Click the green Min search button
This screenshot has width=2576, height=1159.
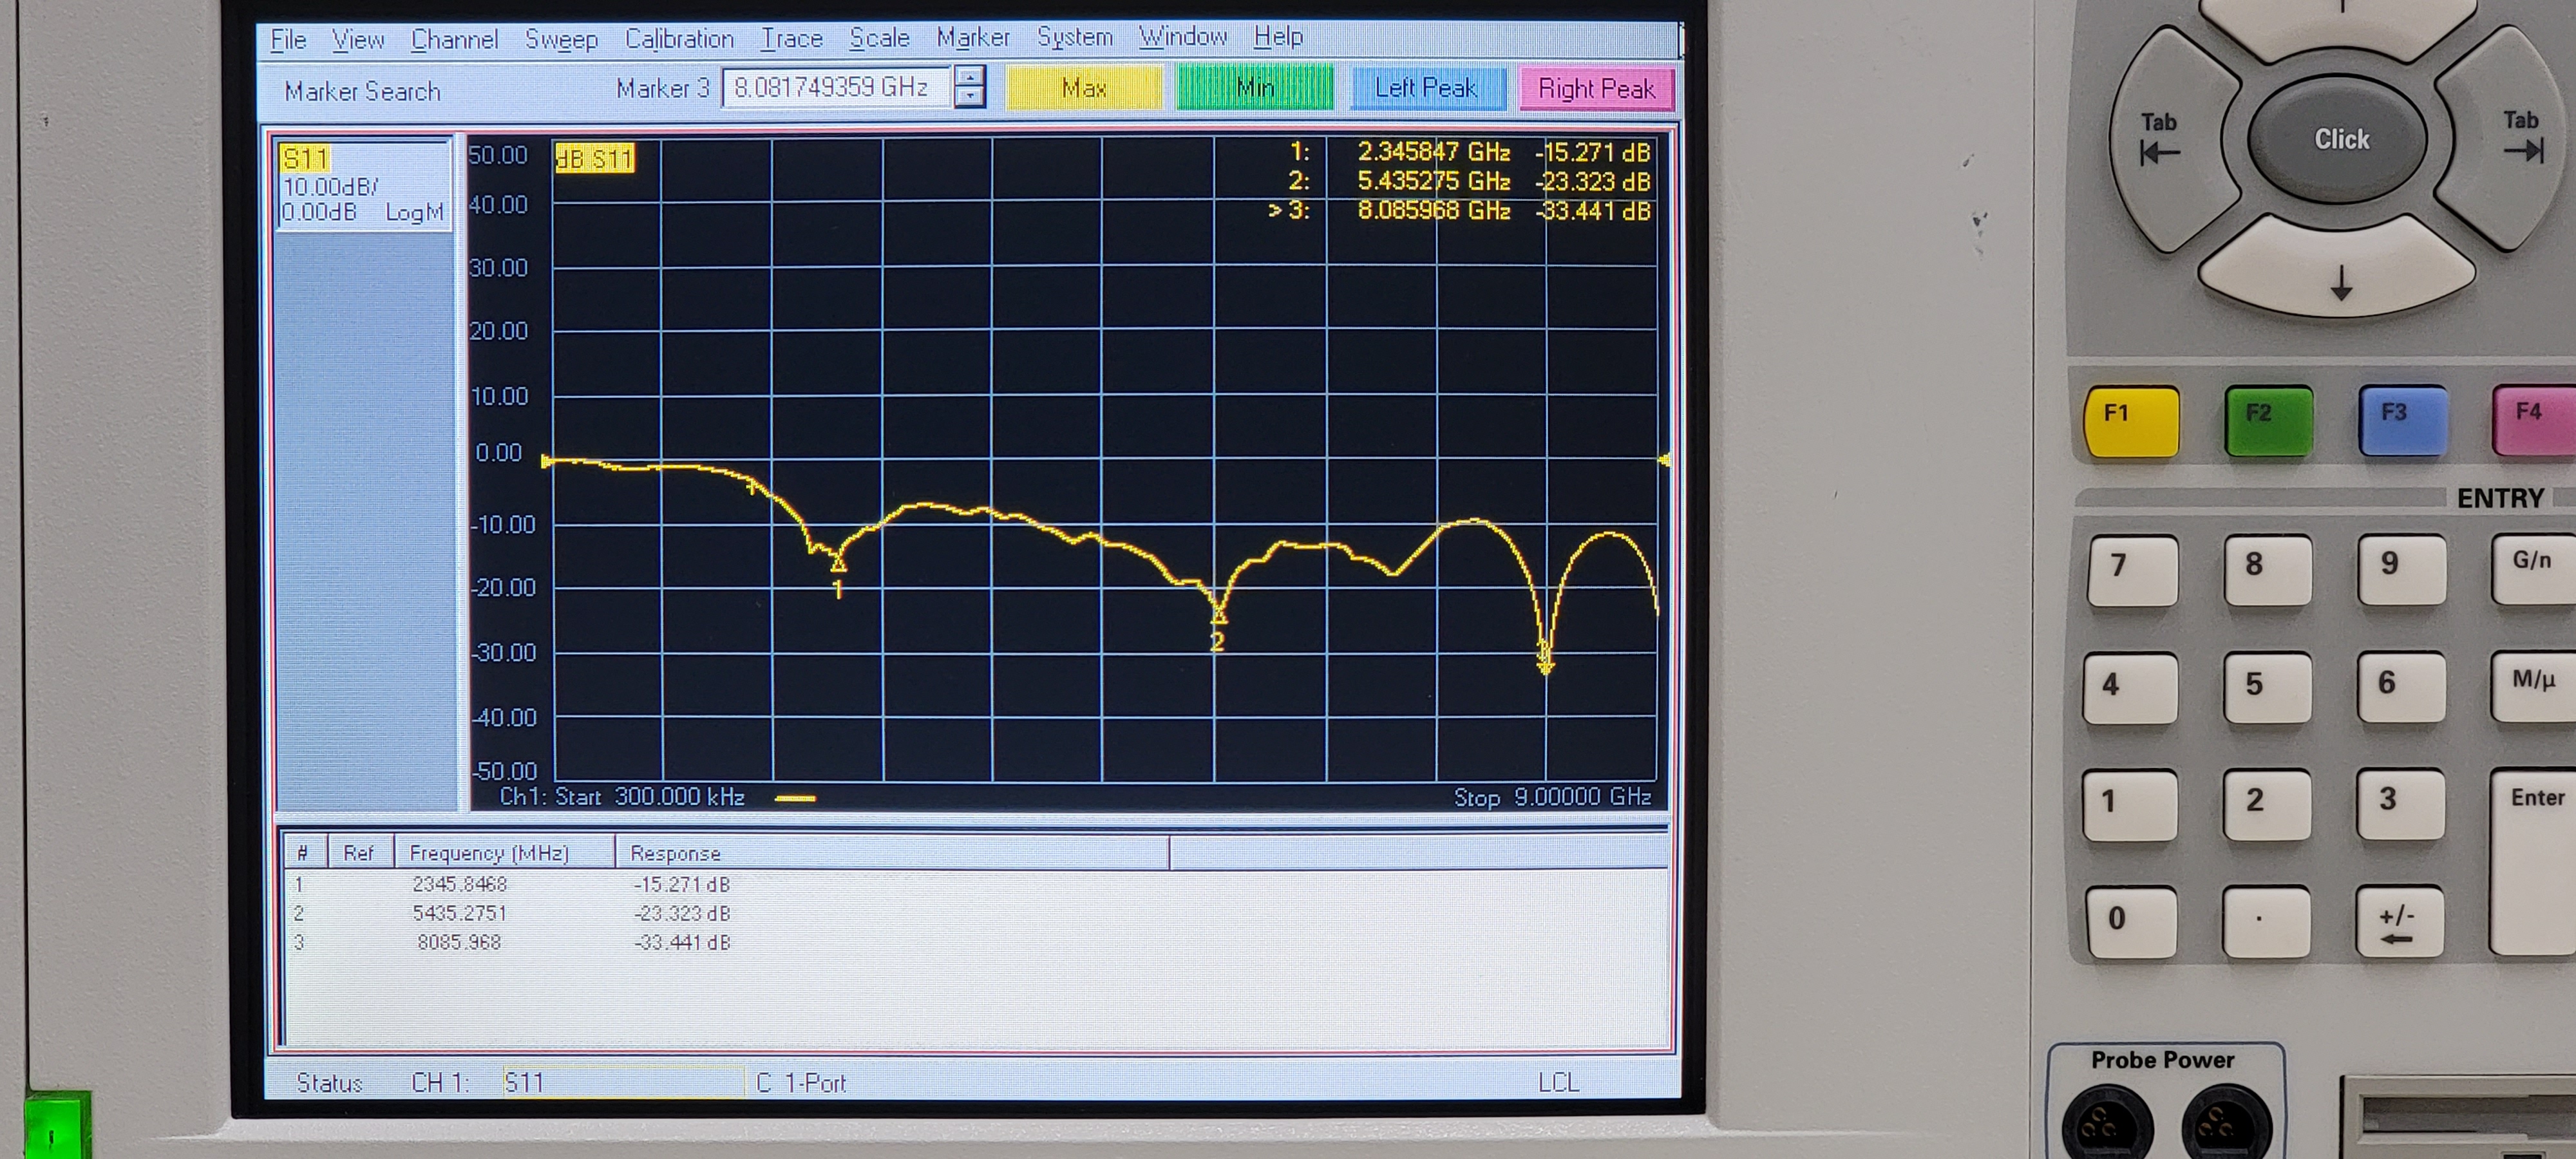pos(1254,88)
